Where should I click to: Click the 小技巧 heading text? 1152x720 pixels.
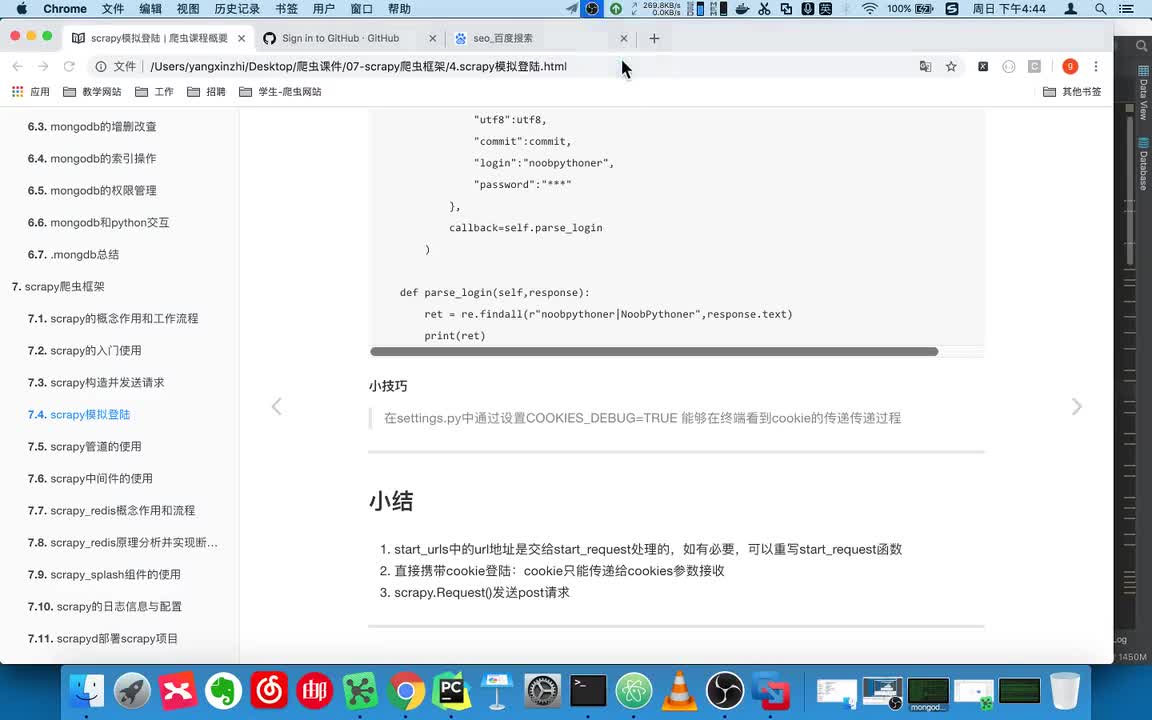pos(388,386)
